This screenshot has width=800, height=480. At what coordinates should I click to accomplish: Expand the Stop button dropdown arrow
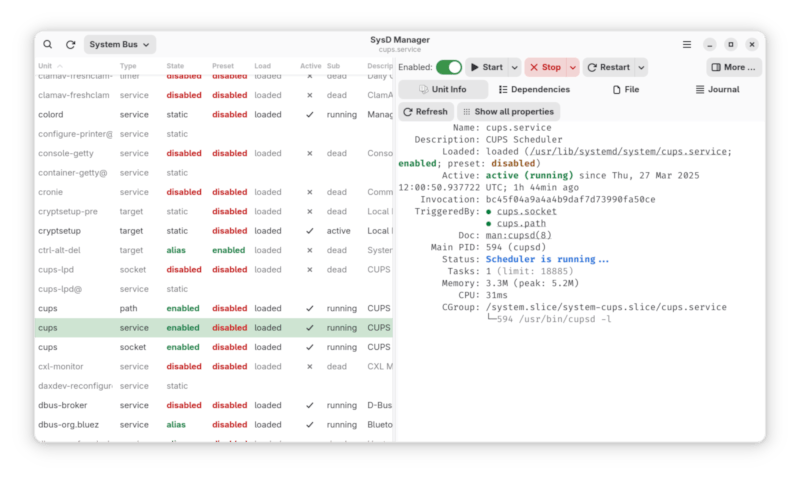(x=573, y=67)
